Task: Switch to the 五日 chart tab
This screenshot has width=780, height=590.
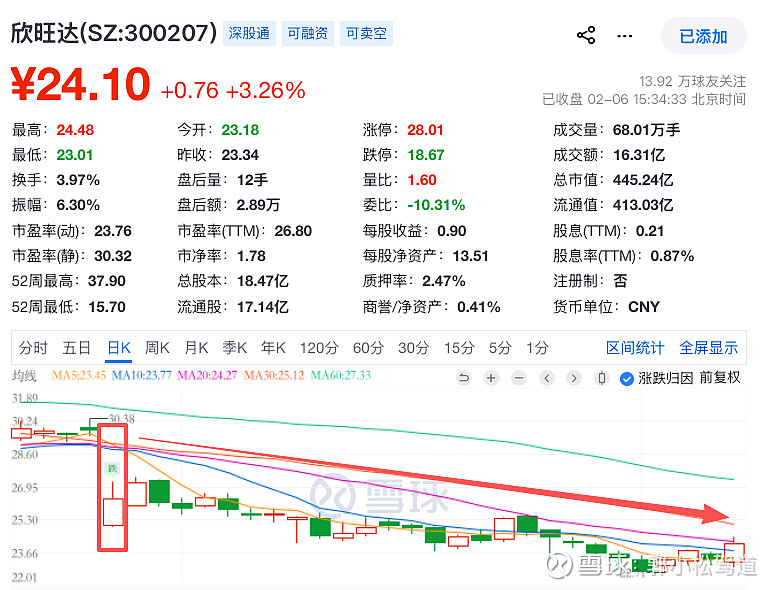Action: (x=77, y=348)
